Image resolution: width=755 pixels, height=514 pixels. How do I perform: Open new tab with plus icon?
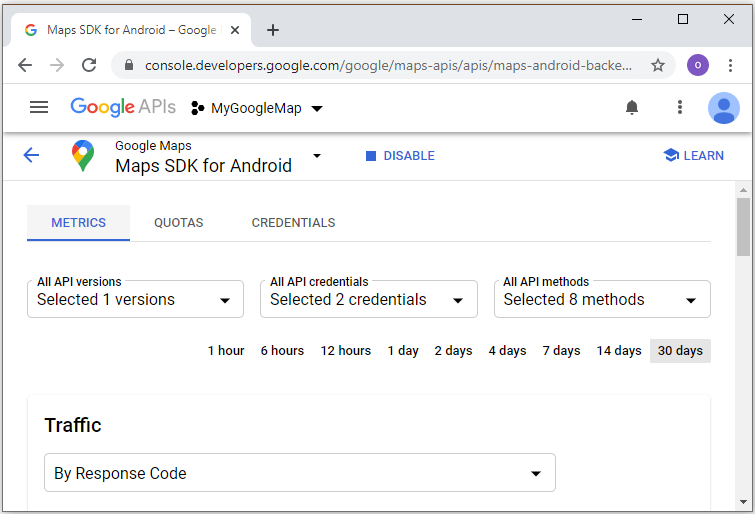273,30
